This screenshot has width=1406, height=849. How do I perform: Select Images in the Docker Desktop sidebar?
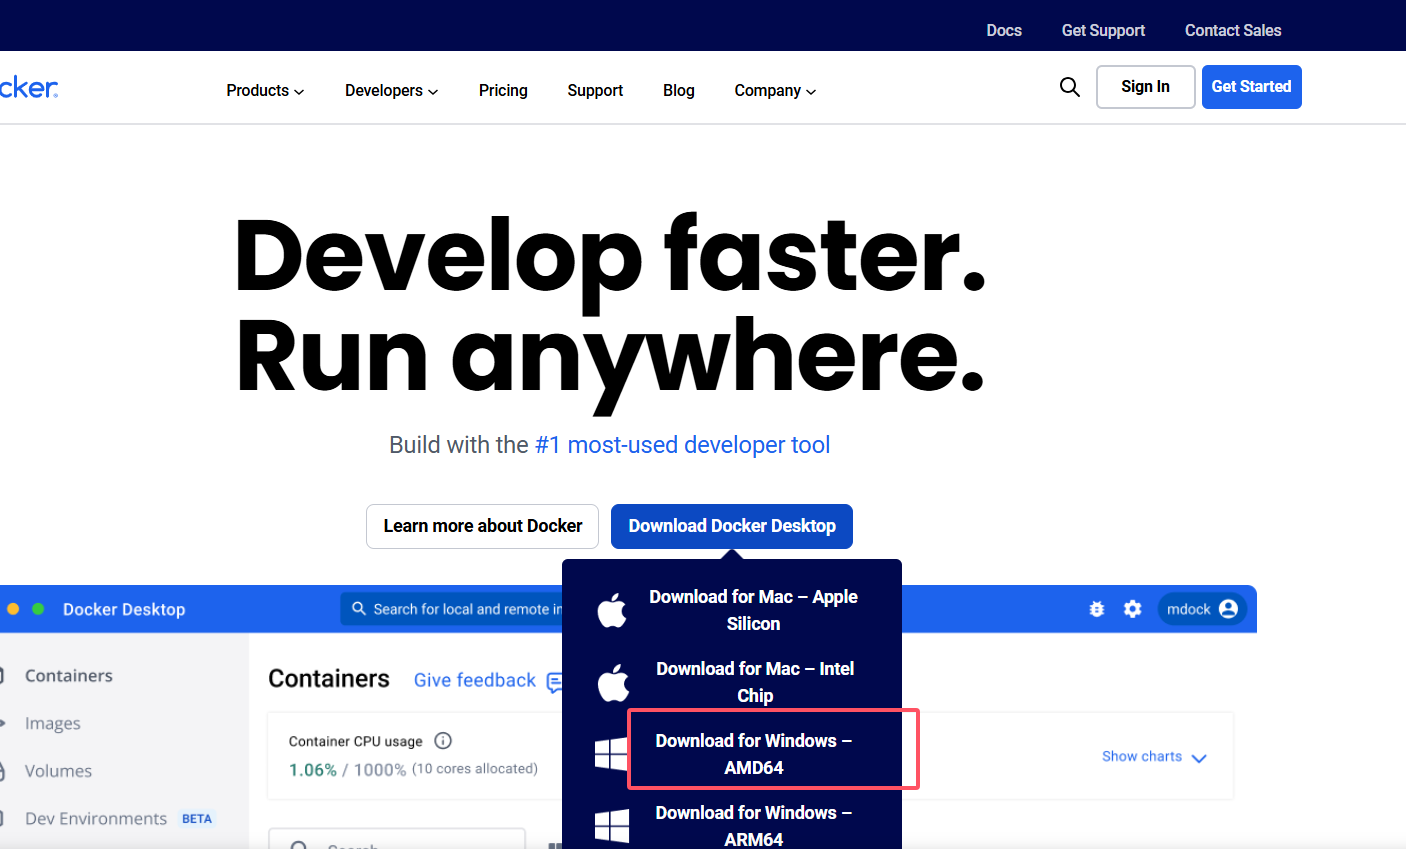pyautogui.click(x=53, y=724)
